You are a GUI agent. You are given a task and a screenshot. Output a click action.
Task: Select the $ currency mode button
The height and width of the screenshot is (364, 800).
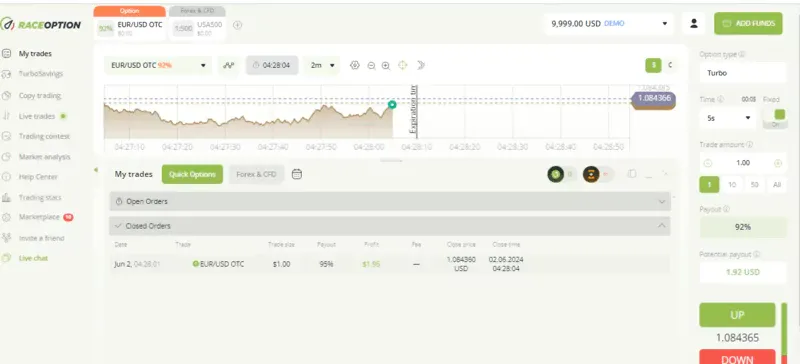[x=653, y=65]
